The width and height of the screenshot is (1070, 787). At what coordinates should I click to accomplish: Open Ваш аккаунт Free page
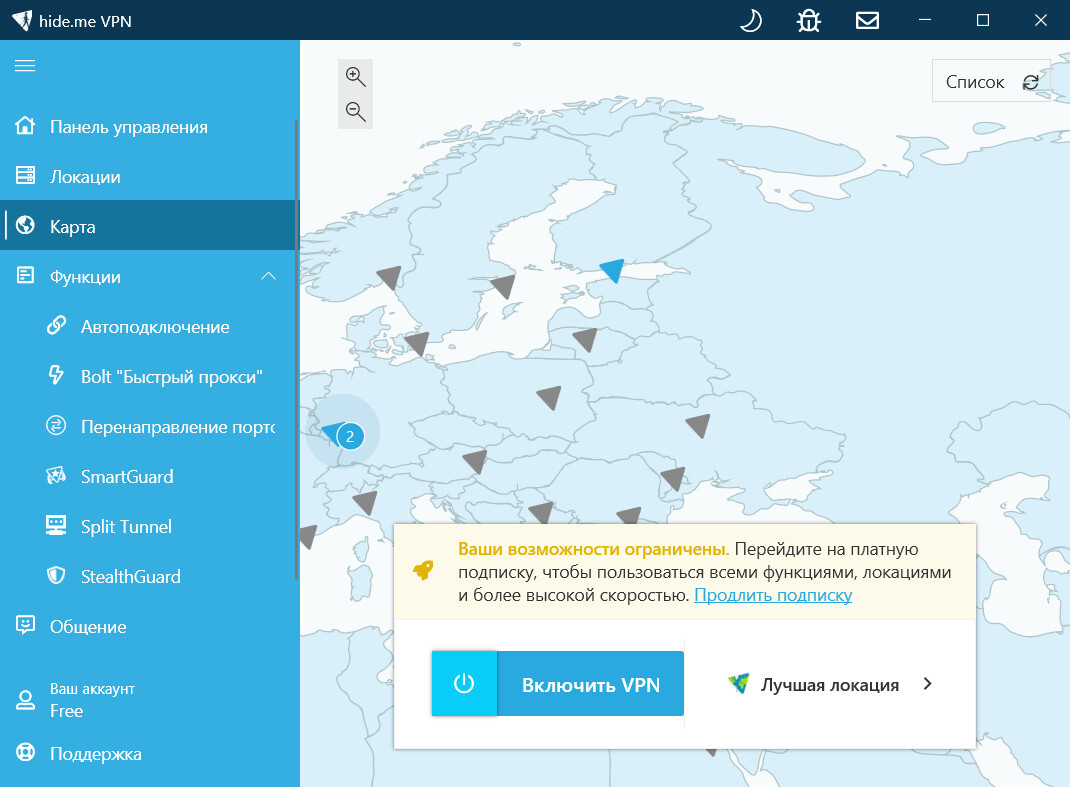click(x=149, y=700)
